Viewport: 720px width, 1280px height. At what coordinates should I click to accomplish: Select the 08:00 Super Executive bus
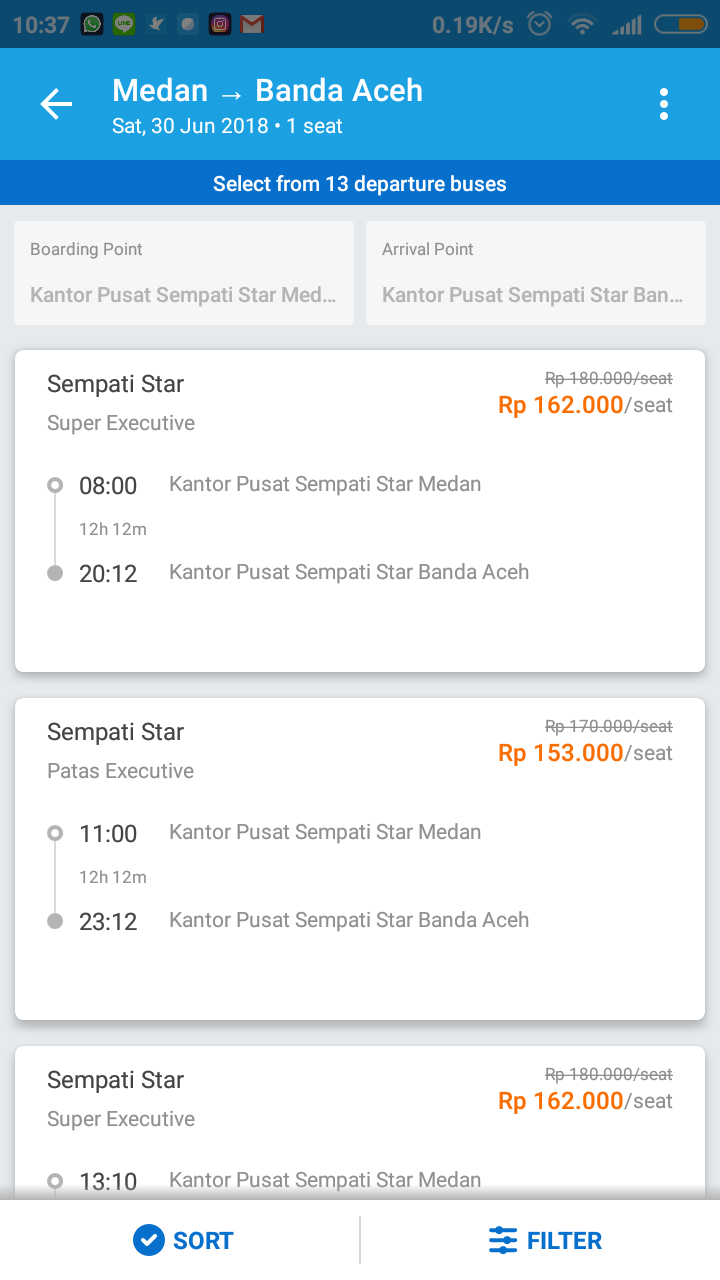tap(360, 510)
